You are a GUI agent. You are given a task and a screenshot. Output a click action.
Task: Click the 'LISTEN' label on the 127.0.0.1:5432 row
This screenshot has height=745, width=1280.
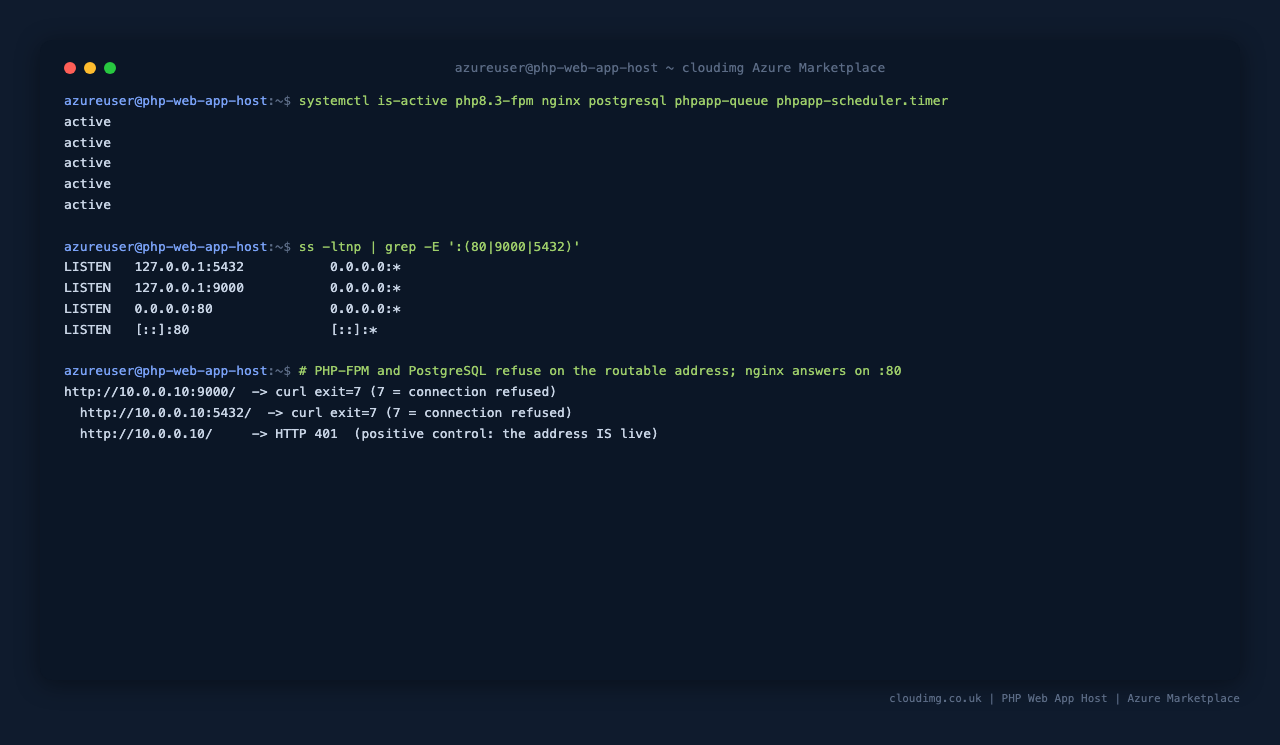[x=88, y=267]
